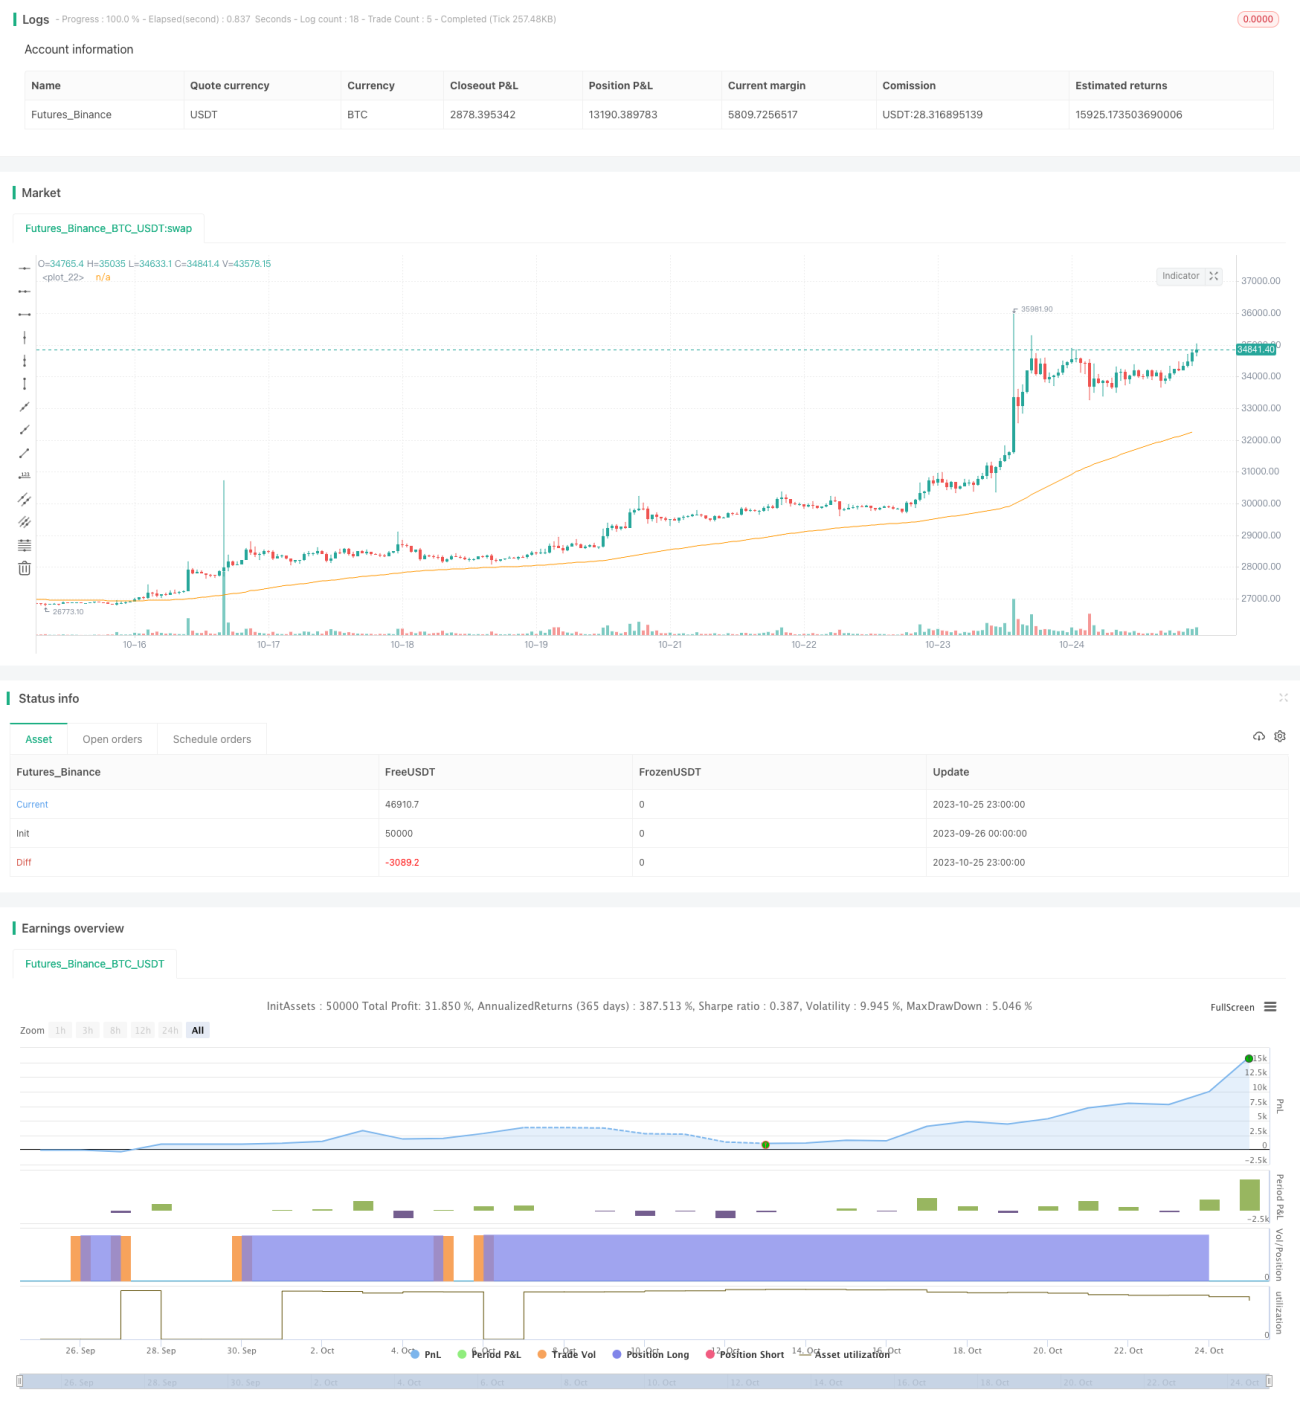This screenshot has width=1300, height=1410.
Task: Click the cloud download icon
Action: [x=1259, y=736]
